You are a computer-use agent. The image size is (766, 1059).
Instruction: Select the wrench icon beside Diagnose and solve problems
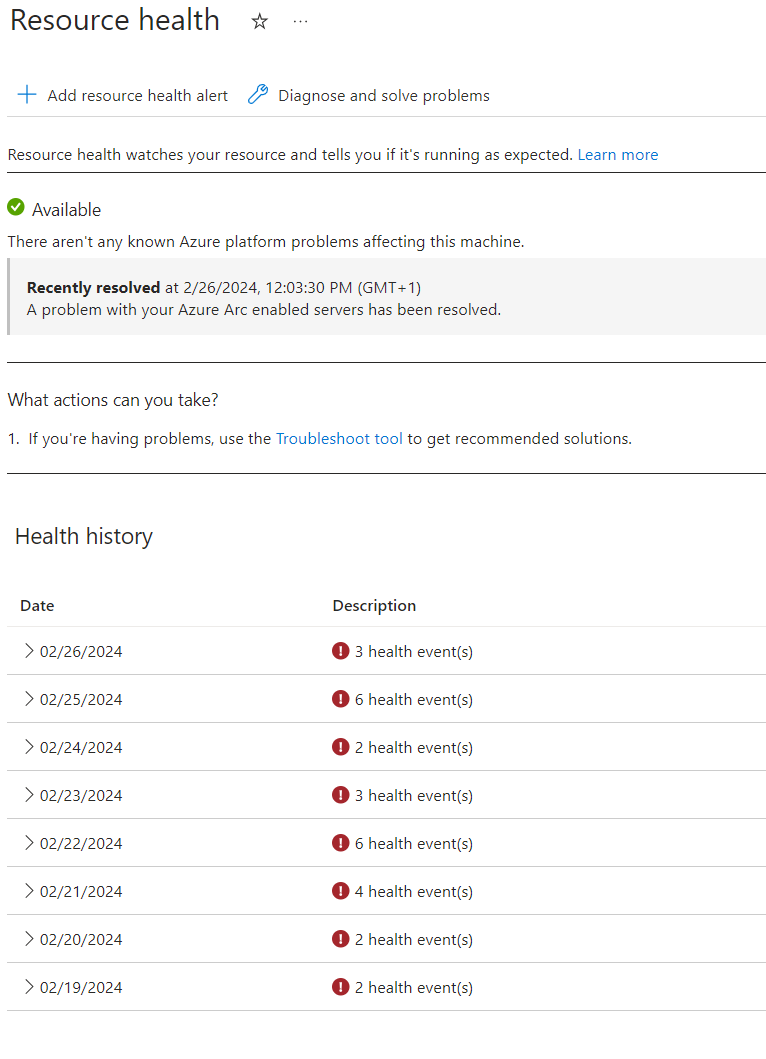point(257,94)
